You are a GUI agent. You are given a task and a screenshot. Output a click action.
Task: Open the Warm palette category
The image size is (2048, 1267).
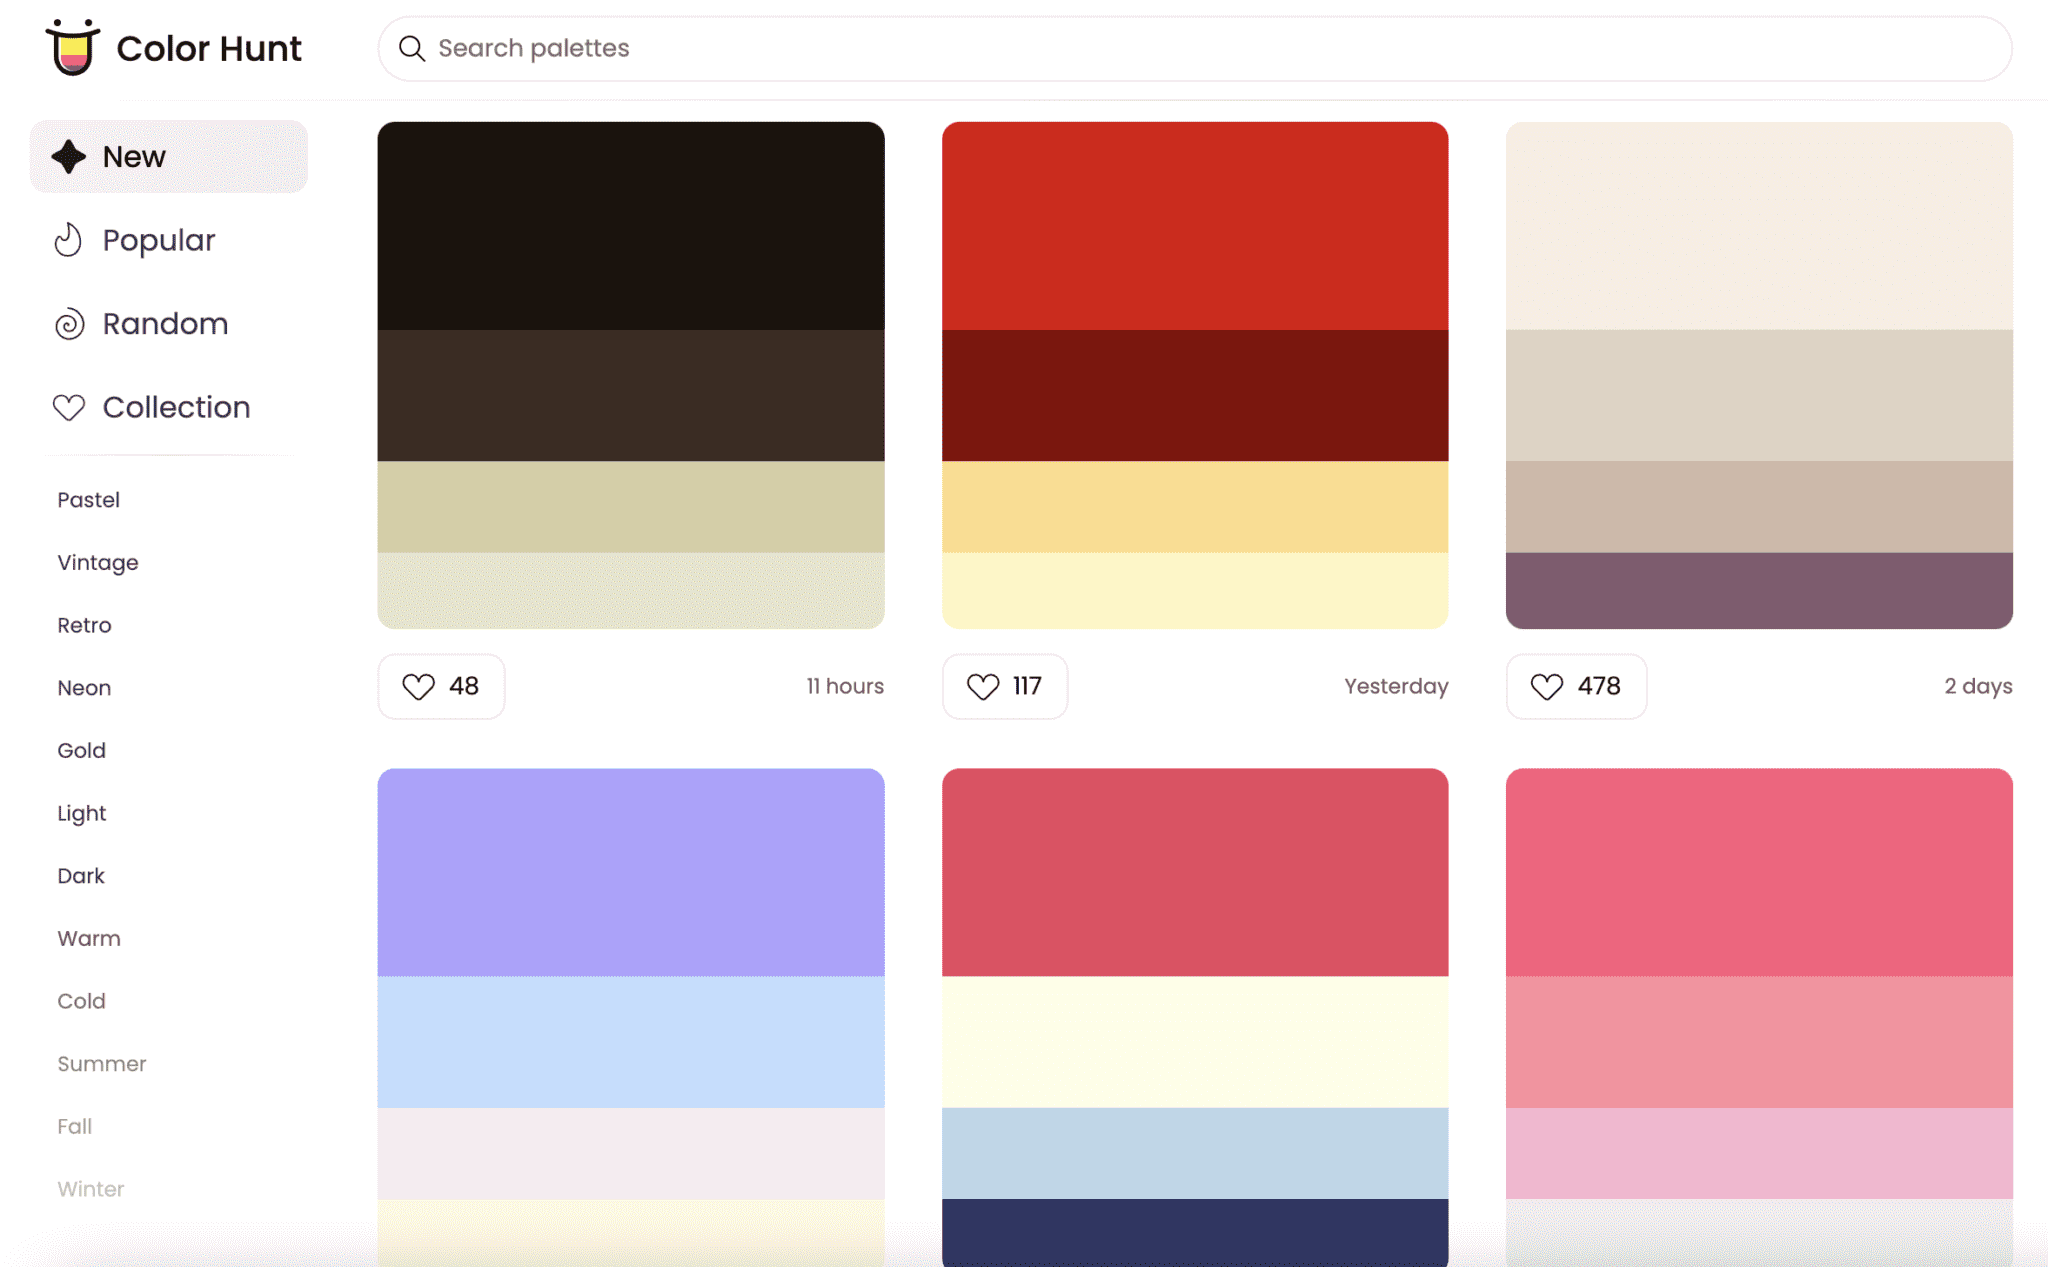point(88,938)
